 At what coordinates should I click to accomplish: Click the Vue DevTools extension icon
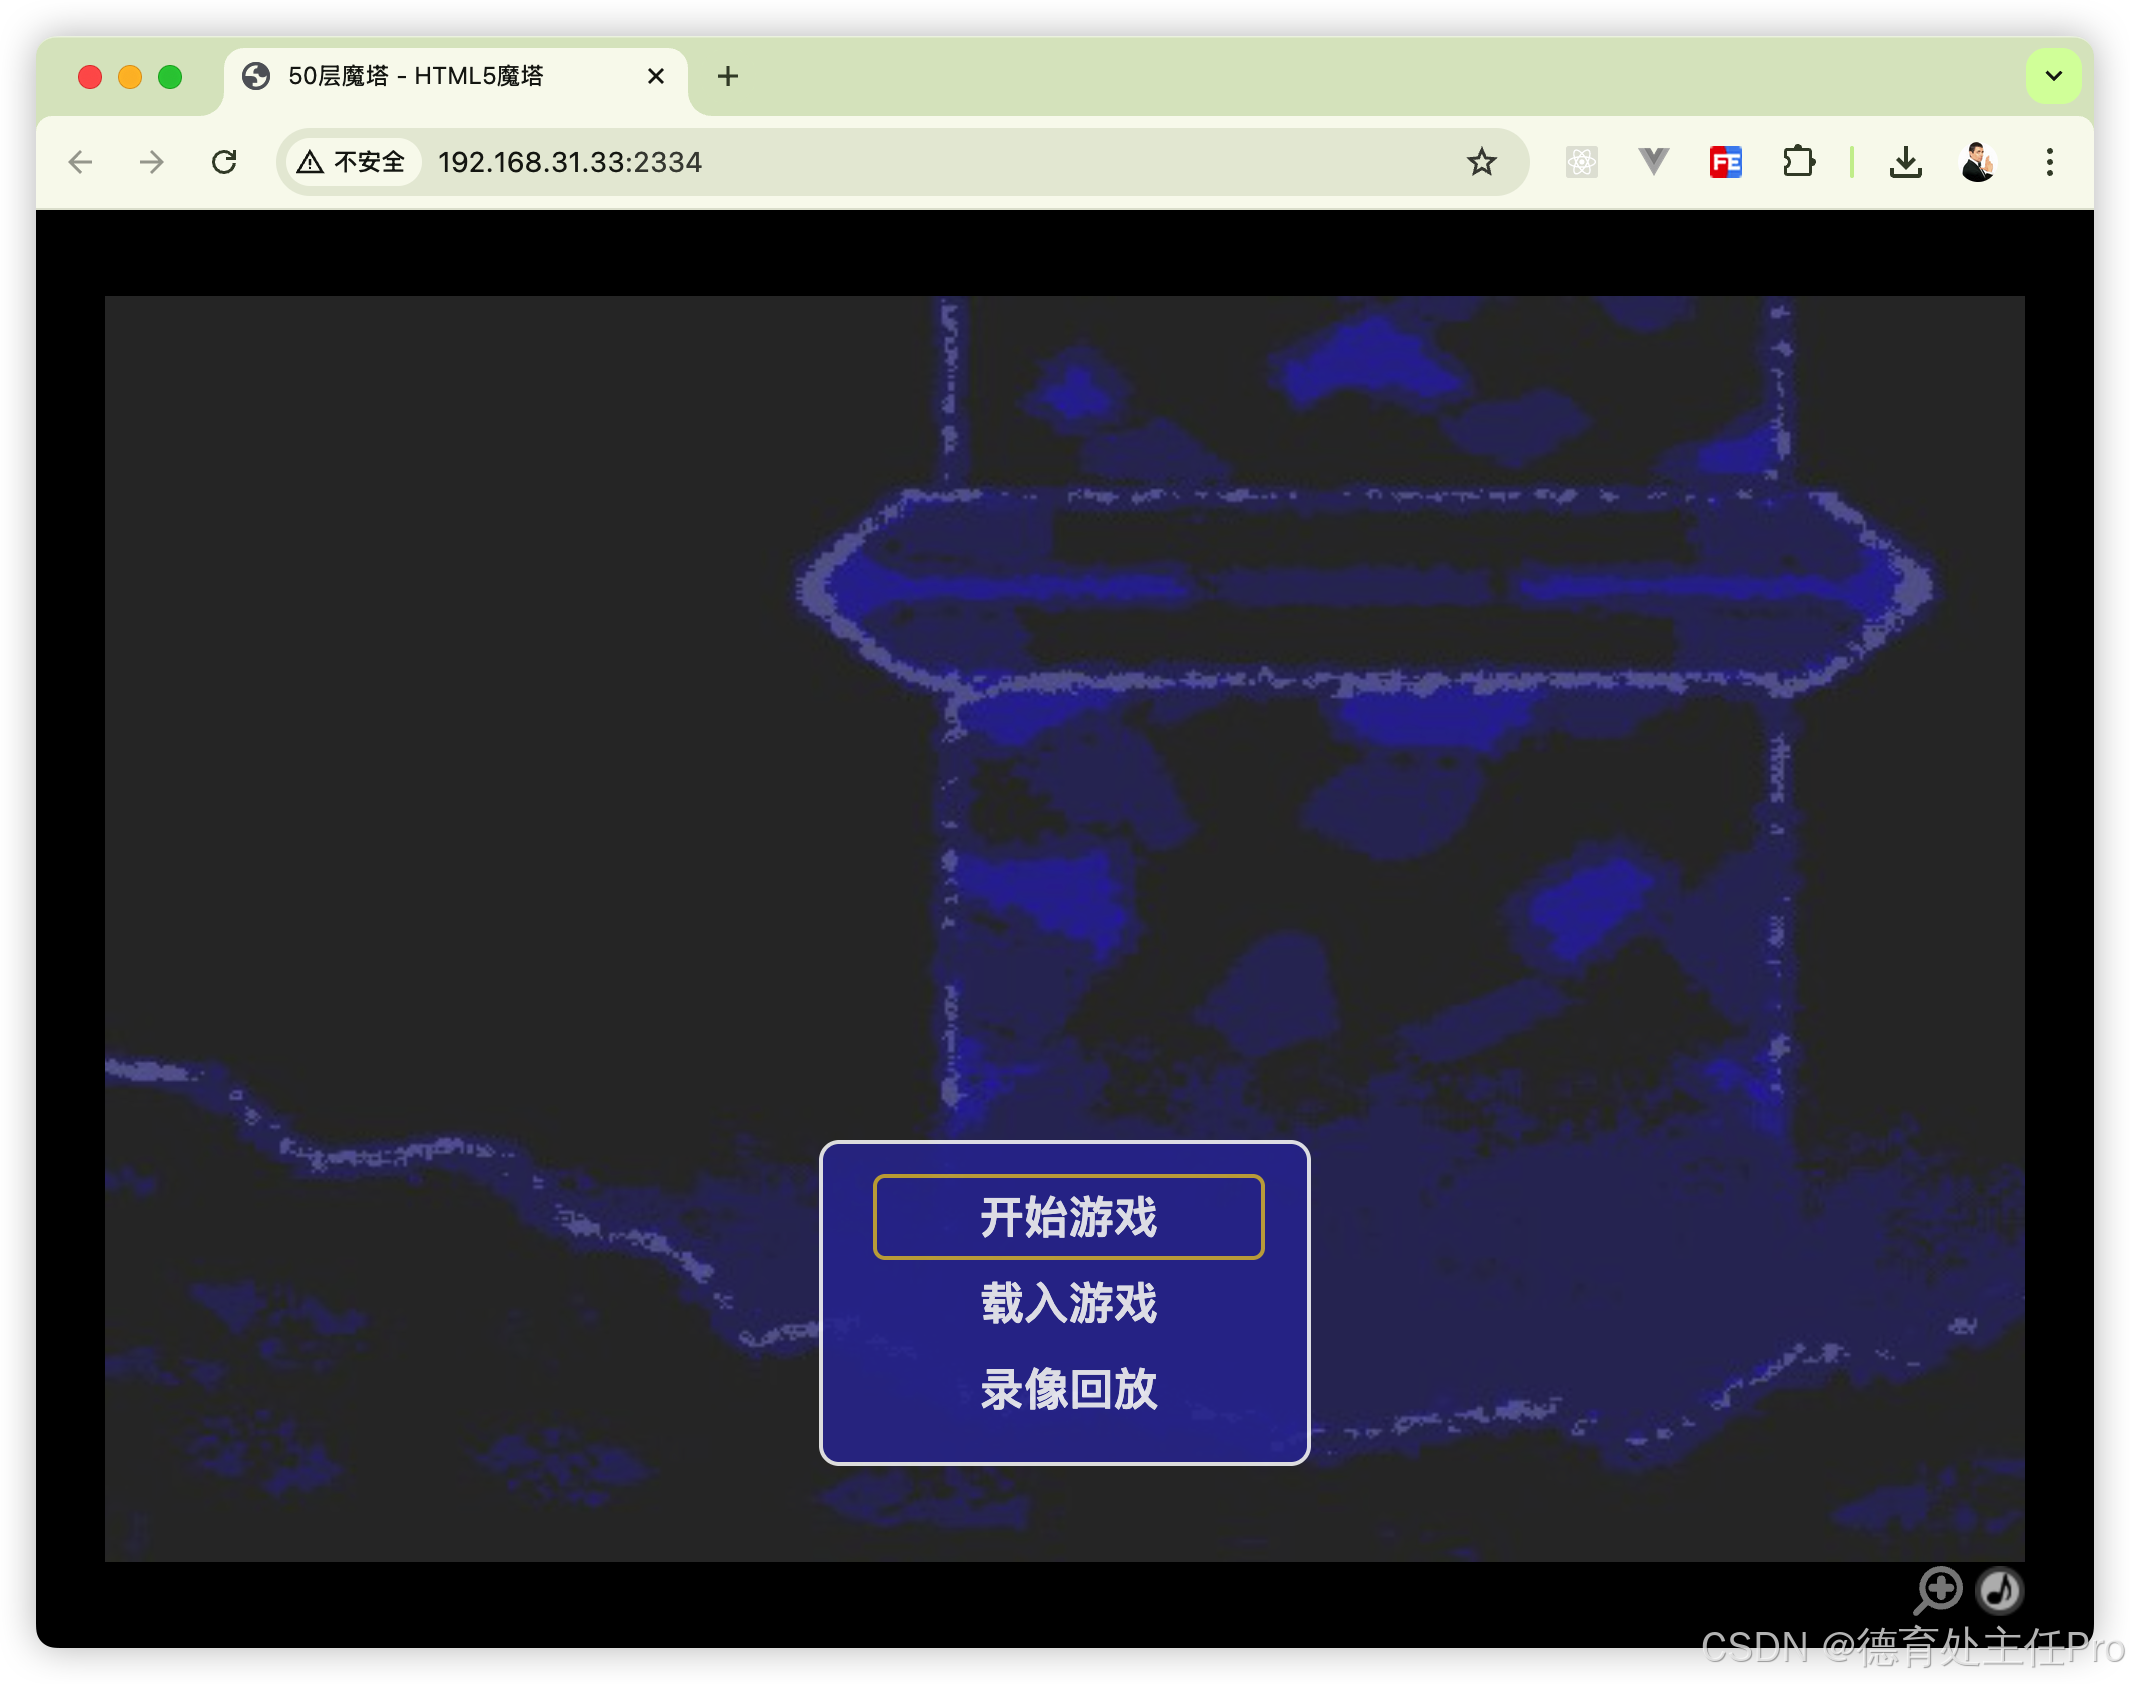[1653, 162]
